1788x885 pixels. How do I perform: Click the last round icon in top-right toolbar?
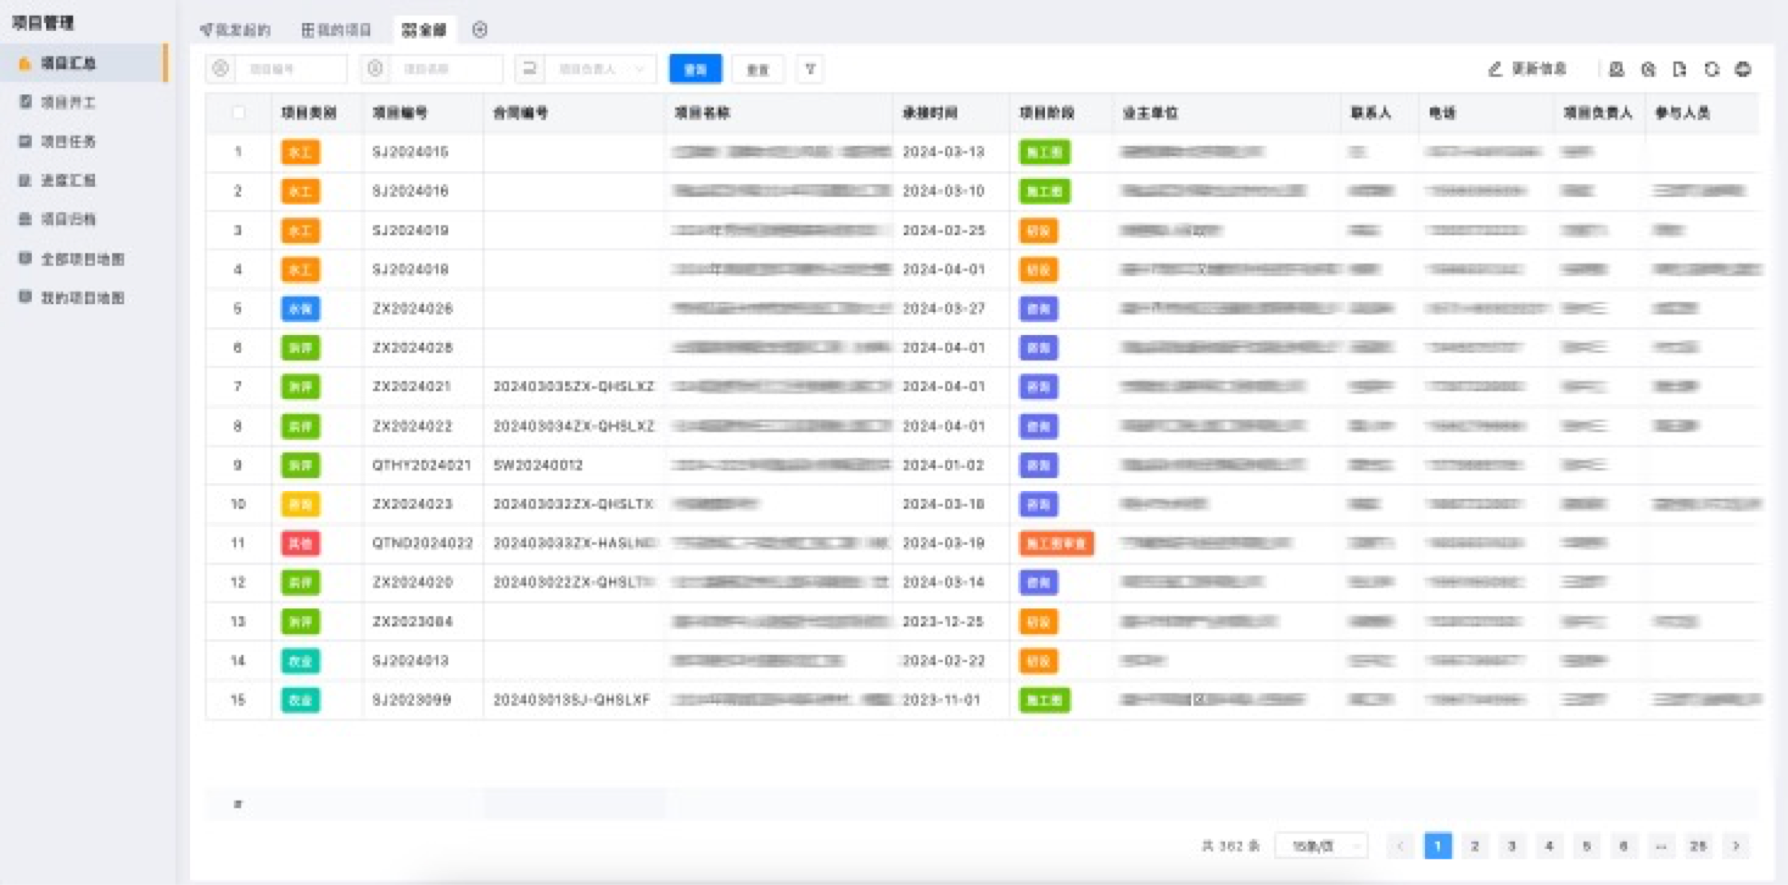pyautogui.click(x=1743, y=69)
